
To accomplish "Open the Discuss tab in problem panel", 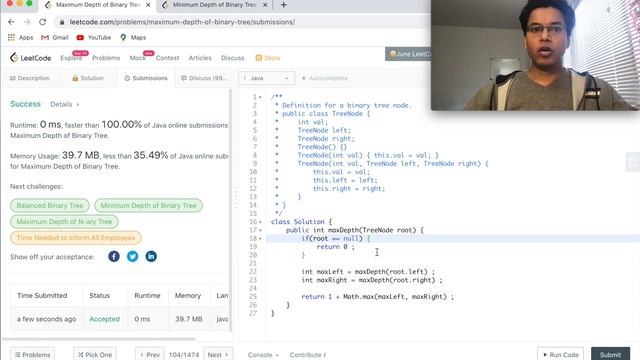I will 204,78.
